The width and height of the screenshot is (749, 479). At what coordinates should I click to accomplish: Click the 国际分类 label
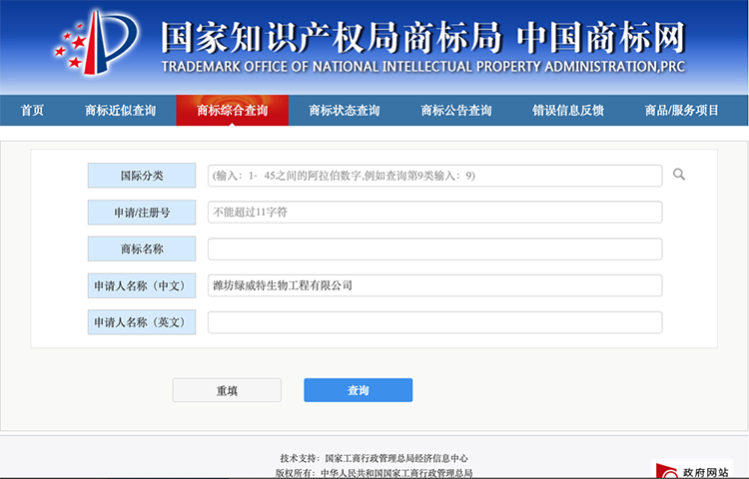pyautogui.click(x=142, y=175)
